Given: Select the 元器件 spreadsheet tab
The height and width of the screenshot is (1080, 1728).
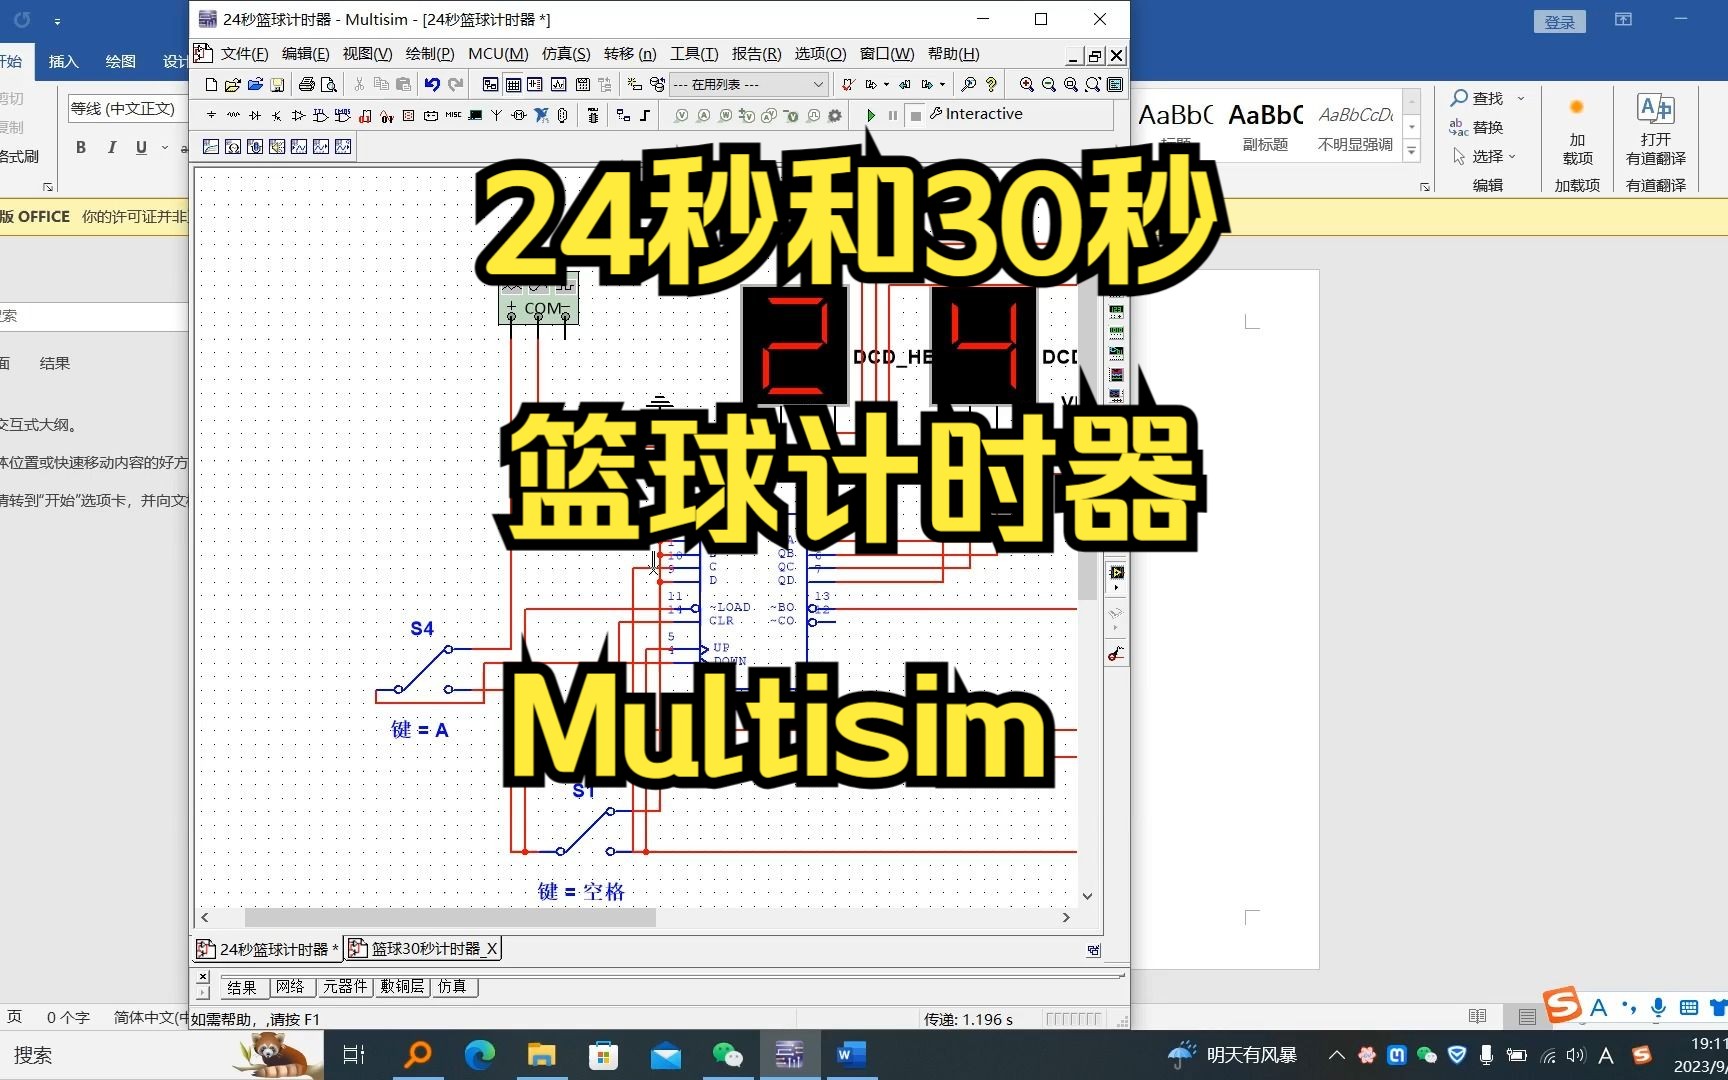Looking at the screenshot, I should 345,987.
